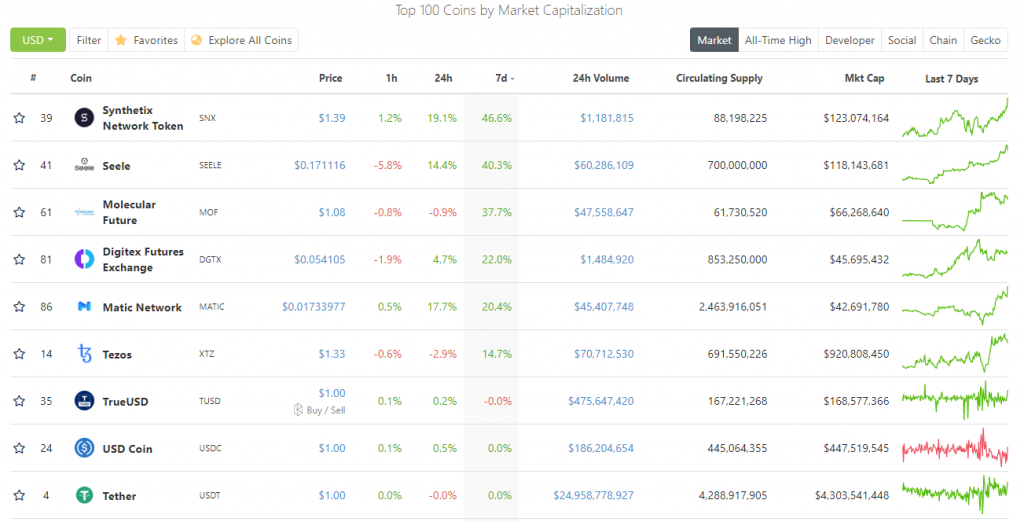Click the Tezos coin logo

(84, 353)
